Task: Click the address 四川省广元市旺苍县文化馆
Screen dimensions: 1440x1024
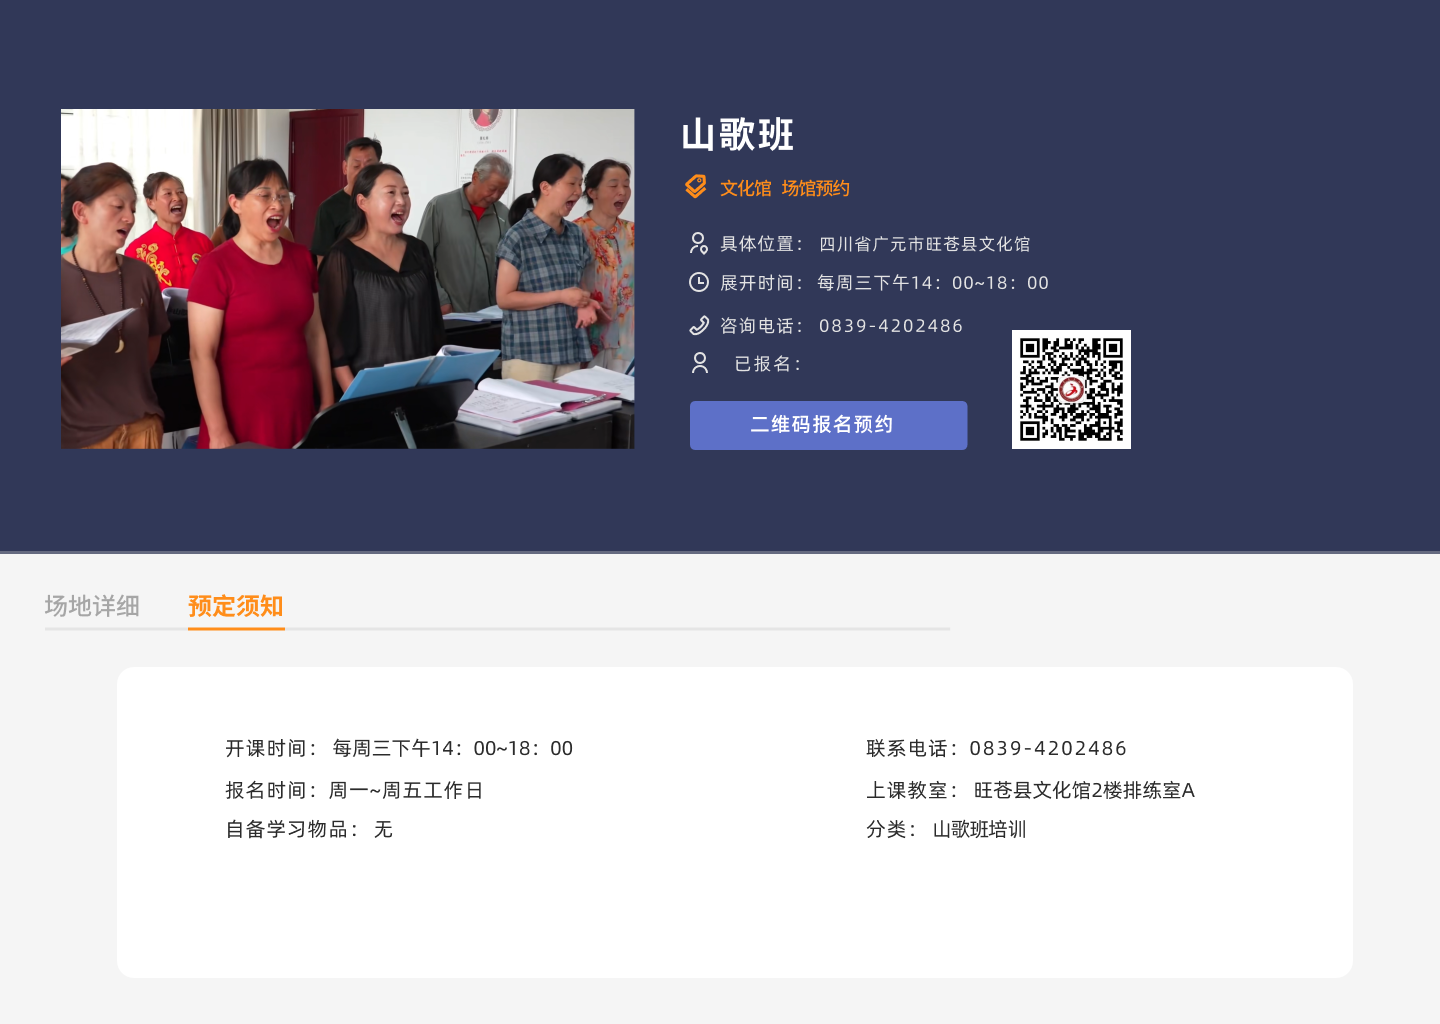Action: click(924, 244)
